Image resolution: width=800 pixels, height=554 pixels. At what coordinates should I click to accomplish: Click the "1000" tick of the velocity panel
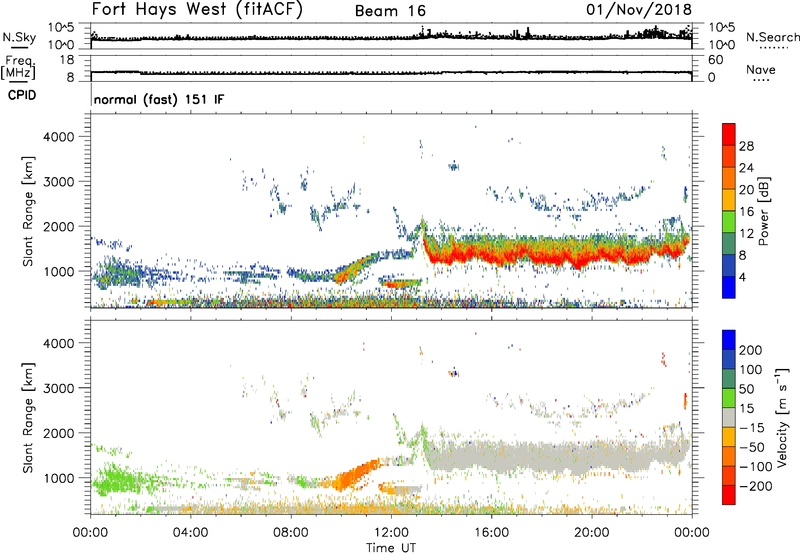click(x=59, y=478)
